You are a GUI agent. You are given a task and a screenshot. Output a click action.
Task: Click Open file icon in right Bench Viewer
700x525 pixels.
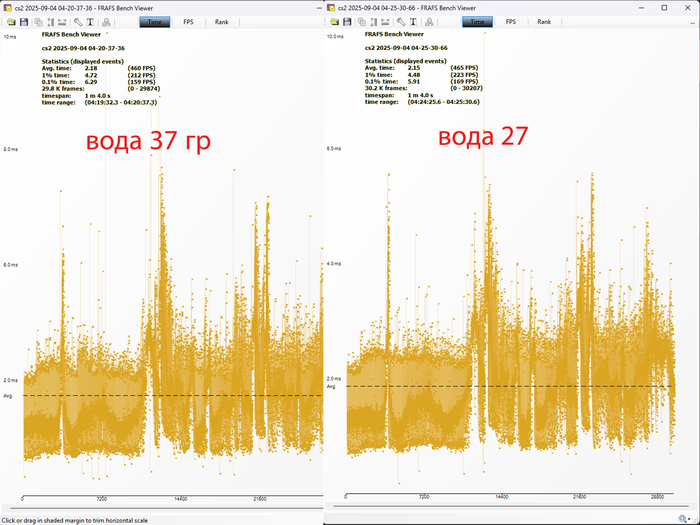coord(333,21)
